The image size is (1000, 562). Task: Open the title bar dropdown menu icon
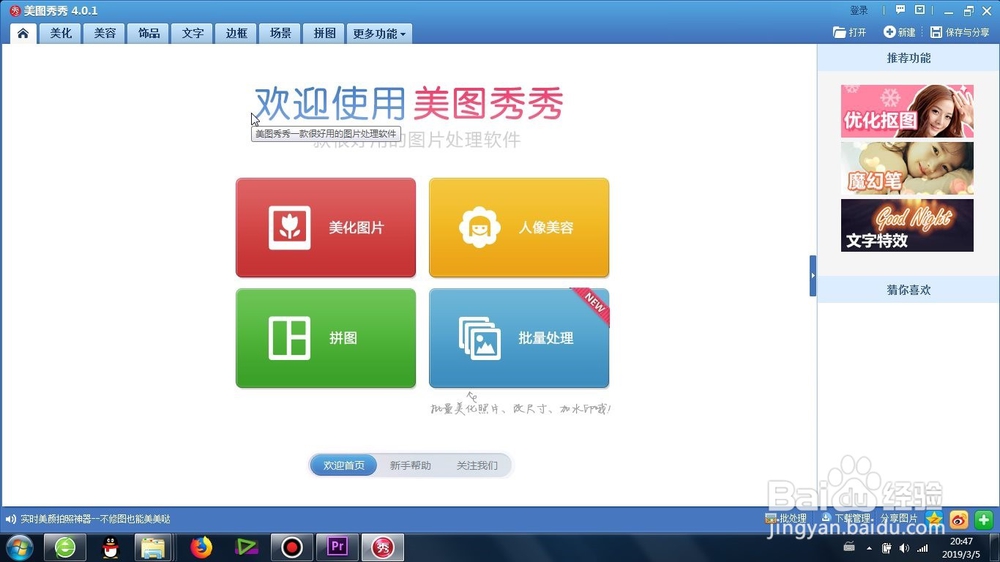coord(920,10)
